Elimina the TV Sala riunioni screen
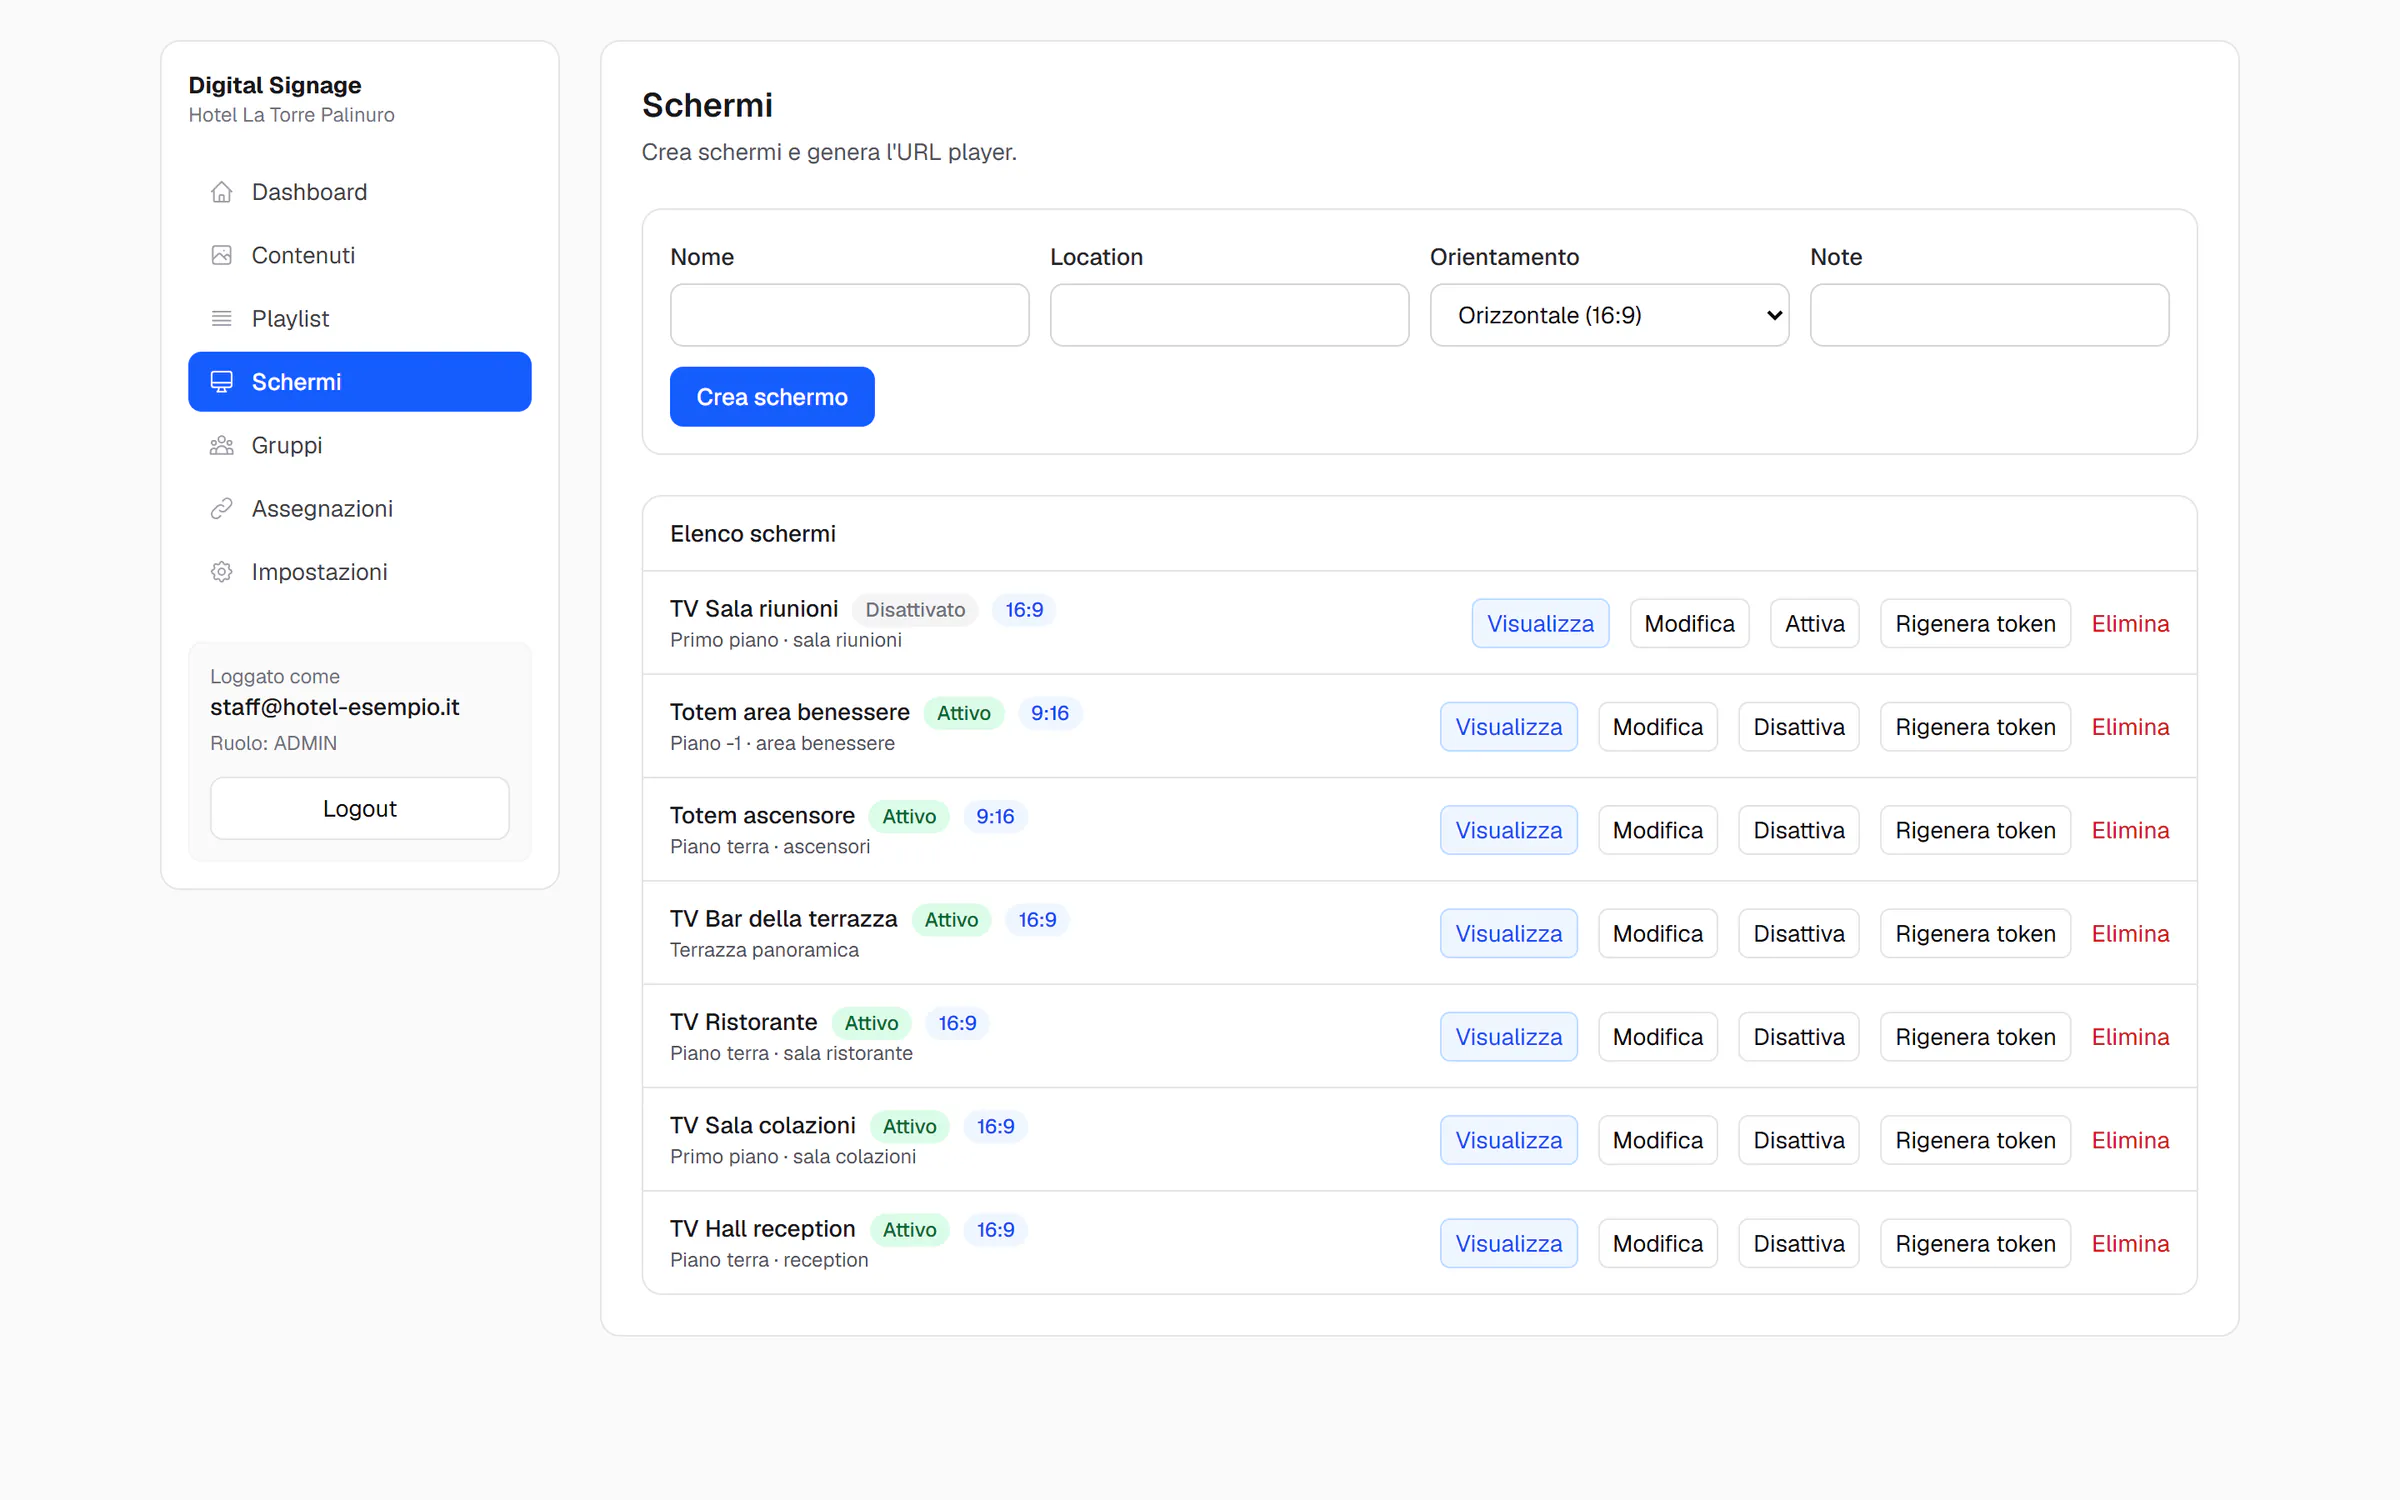This screenshot has height=1500, width=2400. point(2130,624)
